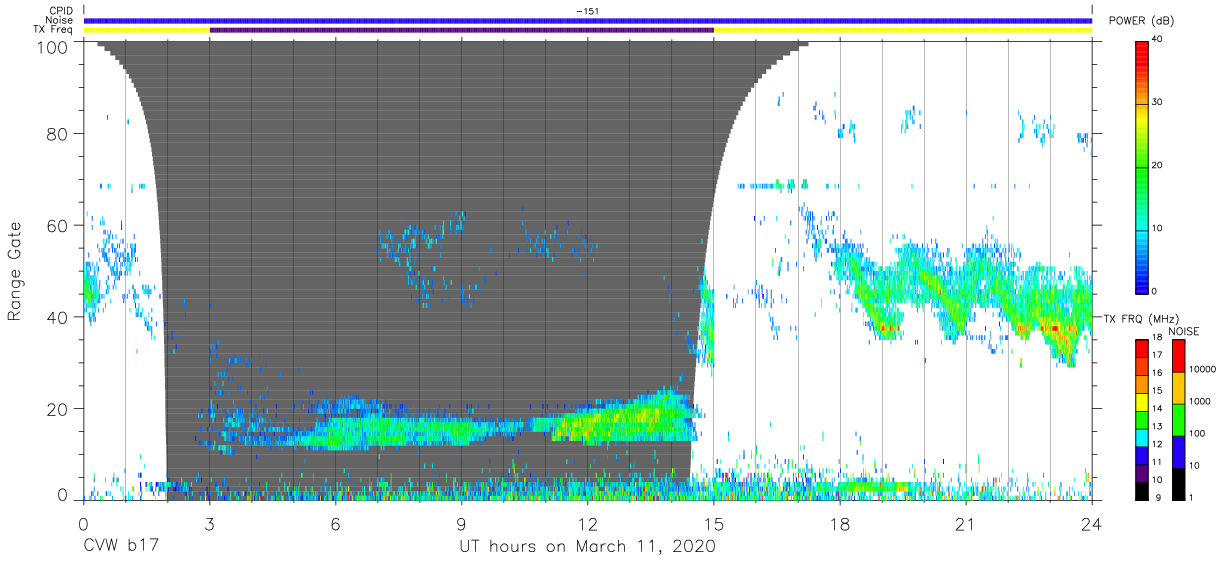Click the blue Noise strip bar

pos(587,20)
